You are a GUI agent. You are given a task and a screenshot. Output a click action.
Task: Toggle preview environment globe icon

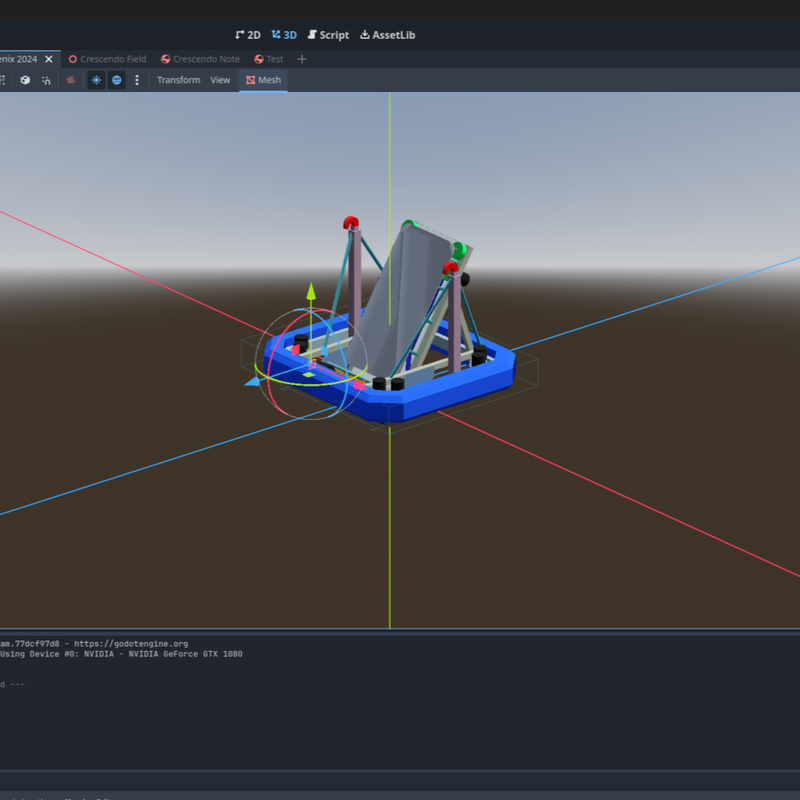tap(117, 80)
